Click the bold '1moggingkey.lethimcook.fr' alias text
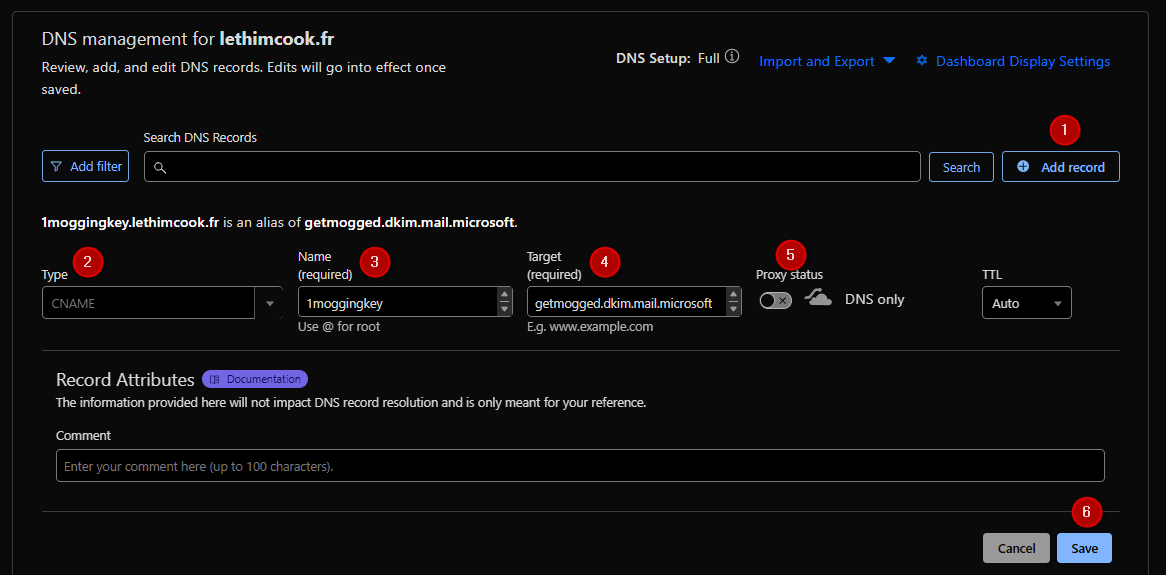 [130, 222]
